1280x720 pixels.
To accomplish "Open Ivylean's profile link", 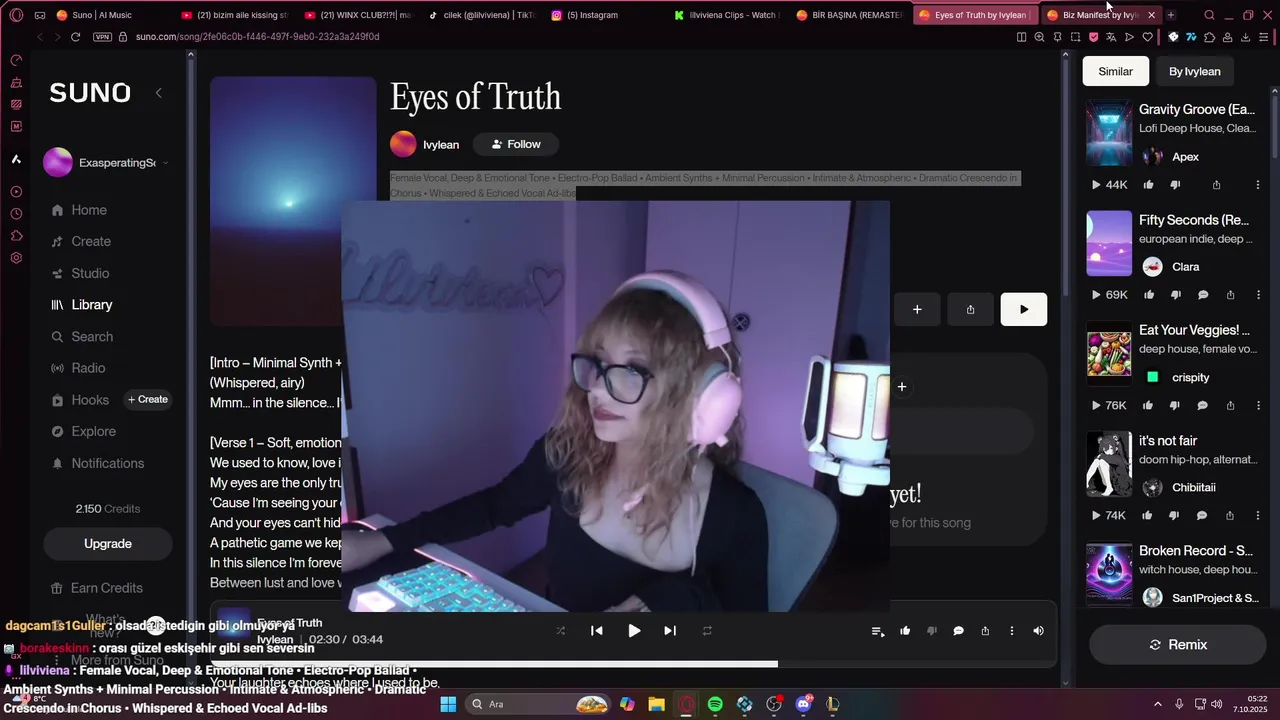I will 441,145.
